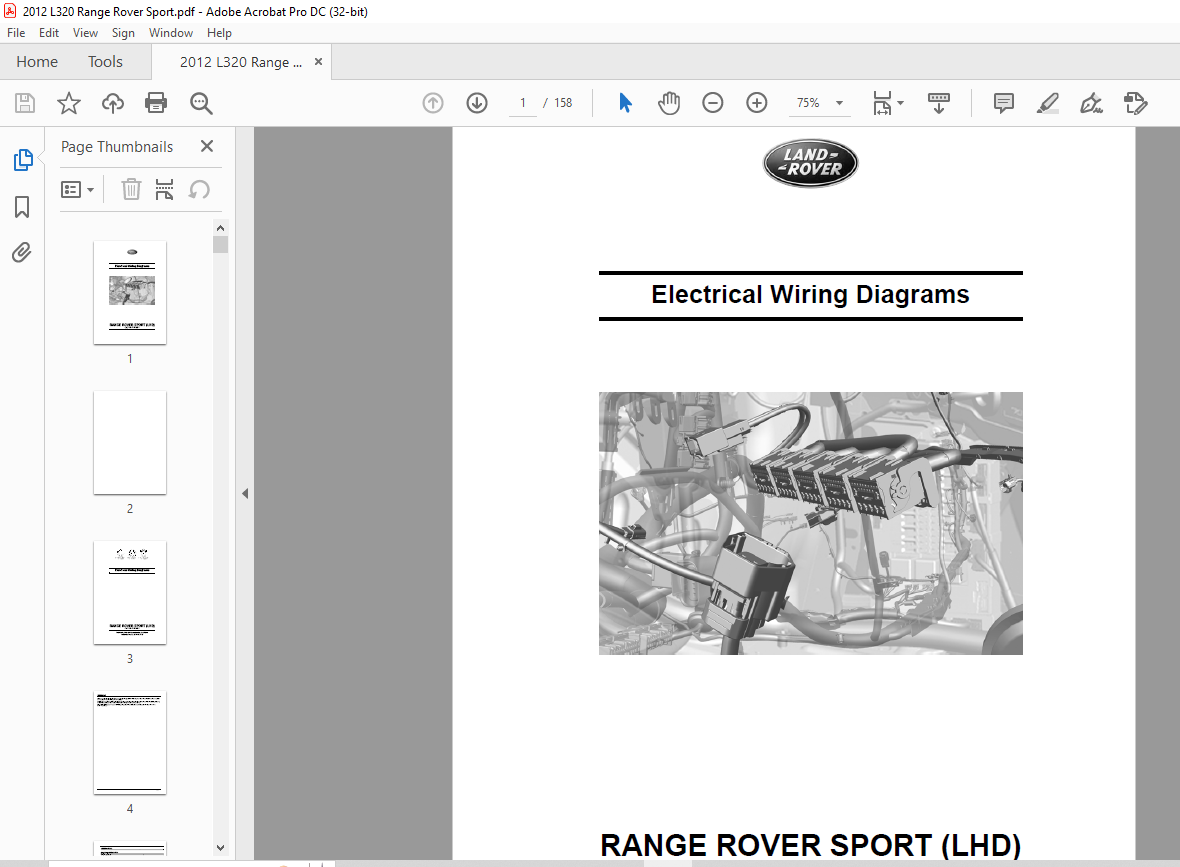The width and height of the screenshot is (1180, 867).
Task: Click the current page number field
Action: tap(523, 103)
